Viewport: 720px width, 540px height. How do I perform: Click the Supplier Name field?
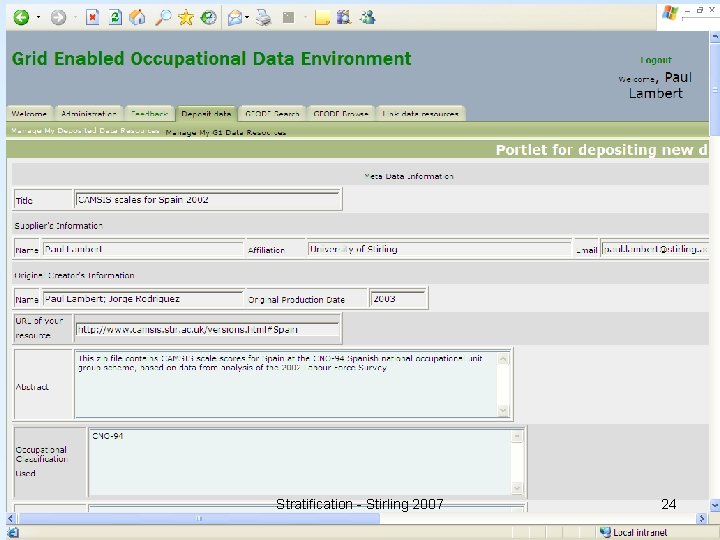(x=143, y=249)
